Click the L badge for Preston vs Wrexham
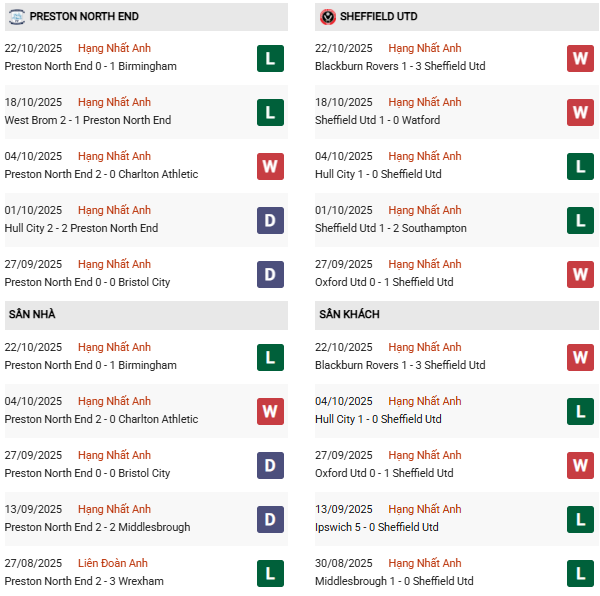Viewport: 600px width, 596px height. coord(270,573)
